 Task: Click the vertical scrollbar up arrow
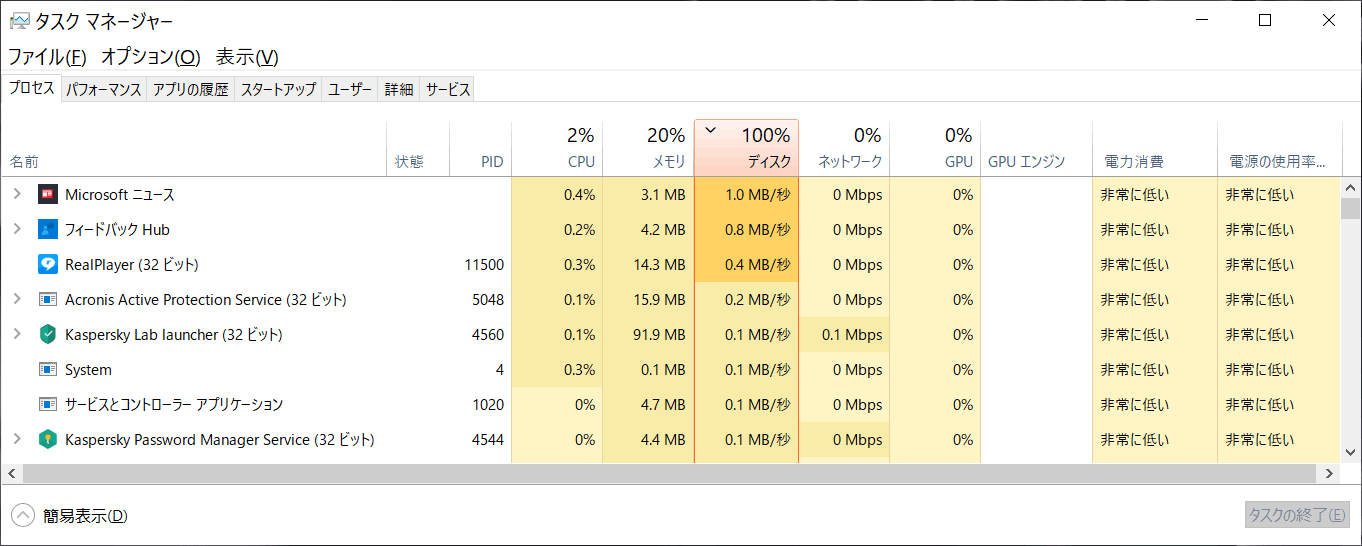(x=1350, y=186)
